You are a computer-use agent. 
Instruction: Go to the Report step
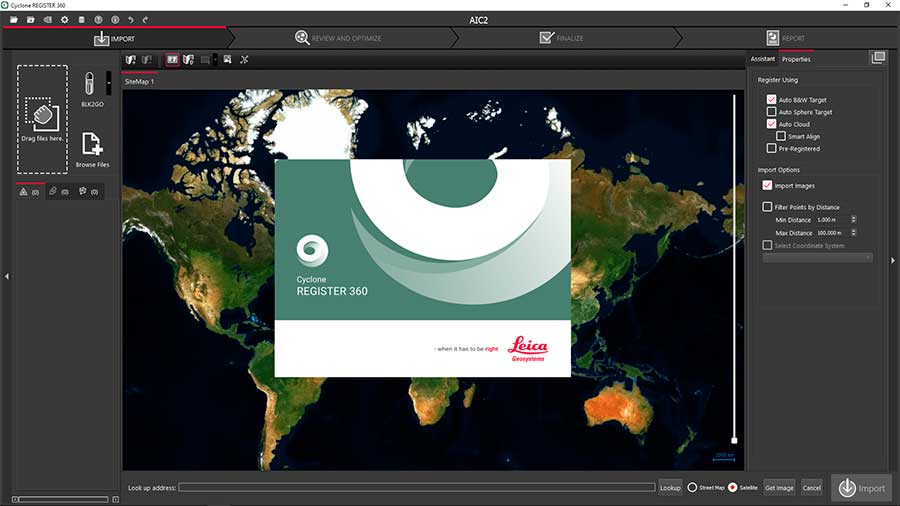[x=786, y=38]
